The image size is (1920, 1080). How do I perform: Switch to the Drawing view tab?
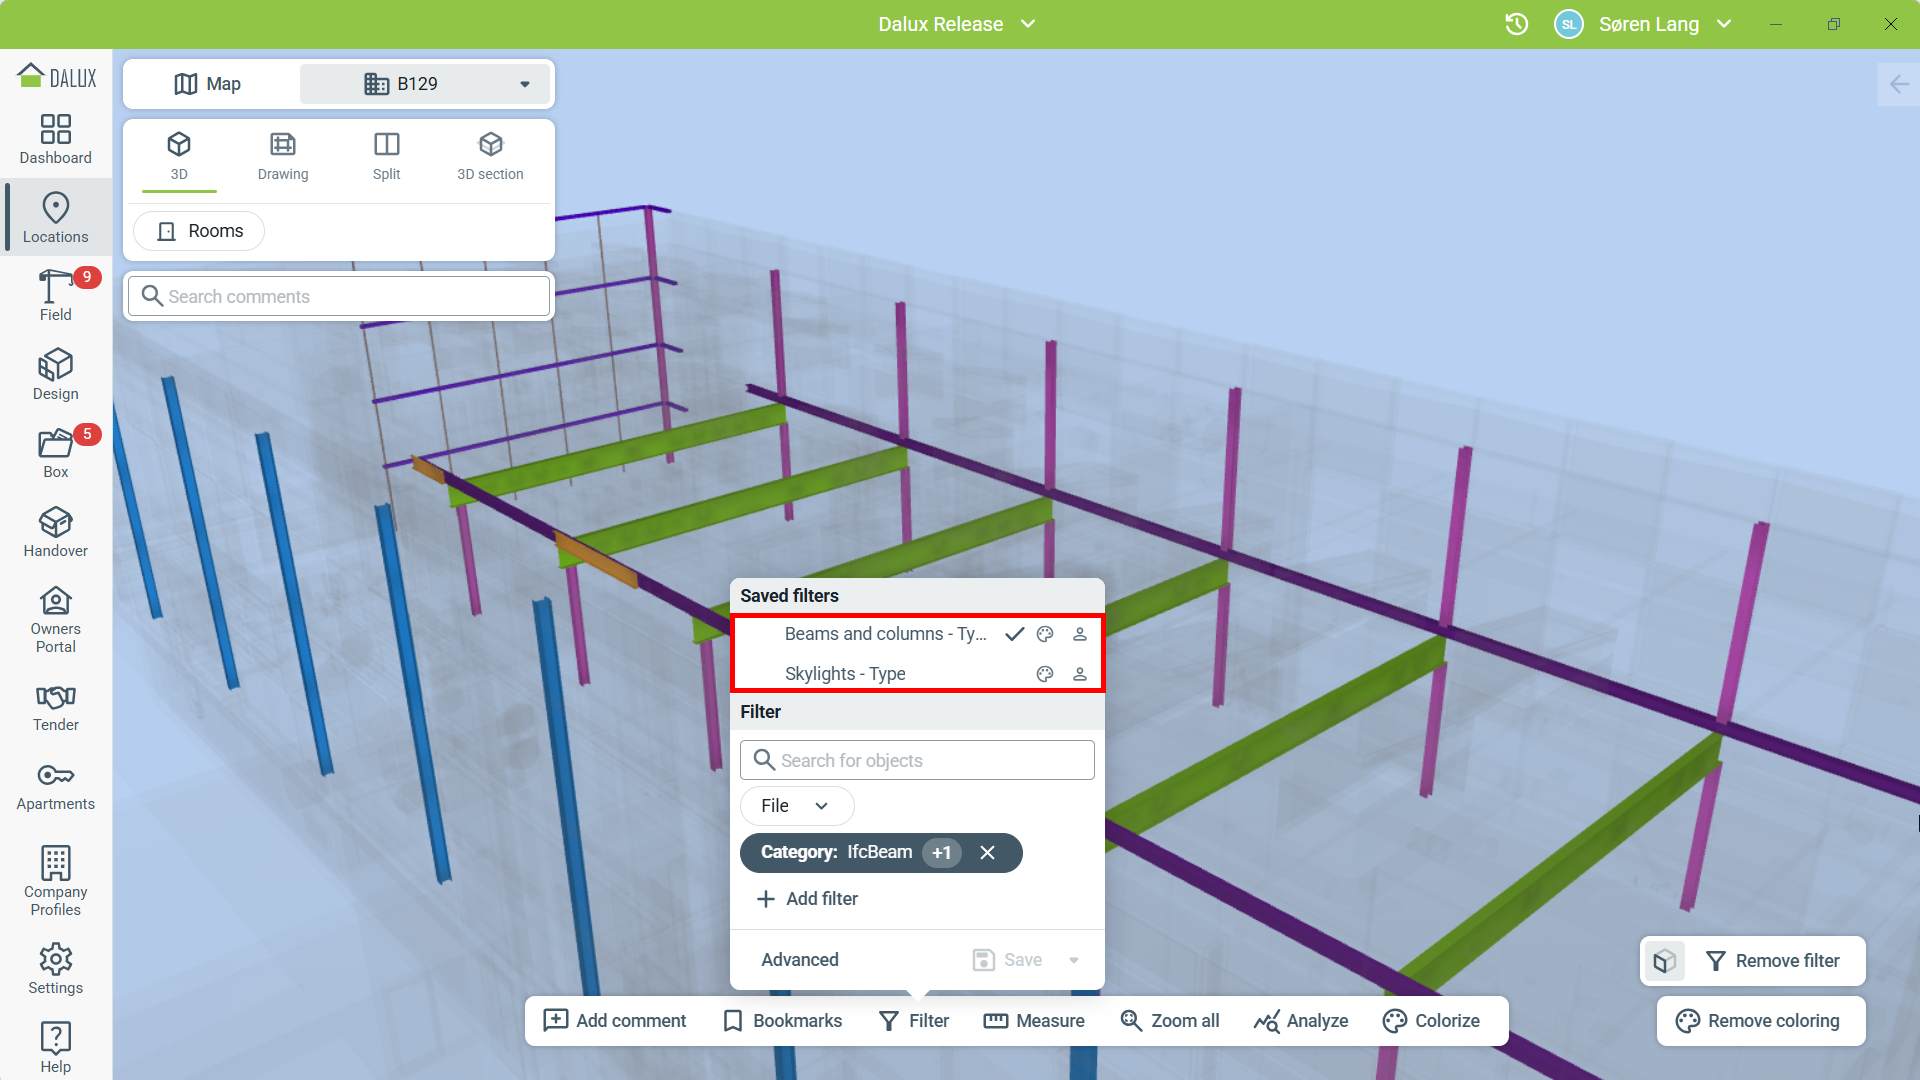pos(283,157)
